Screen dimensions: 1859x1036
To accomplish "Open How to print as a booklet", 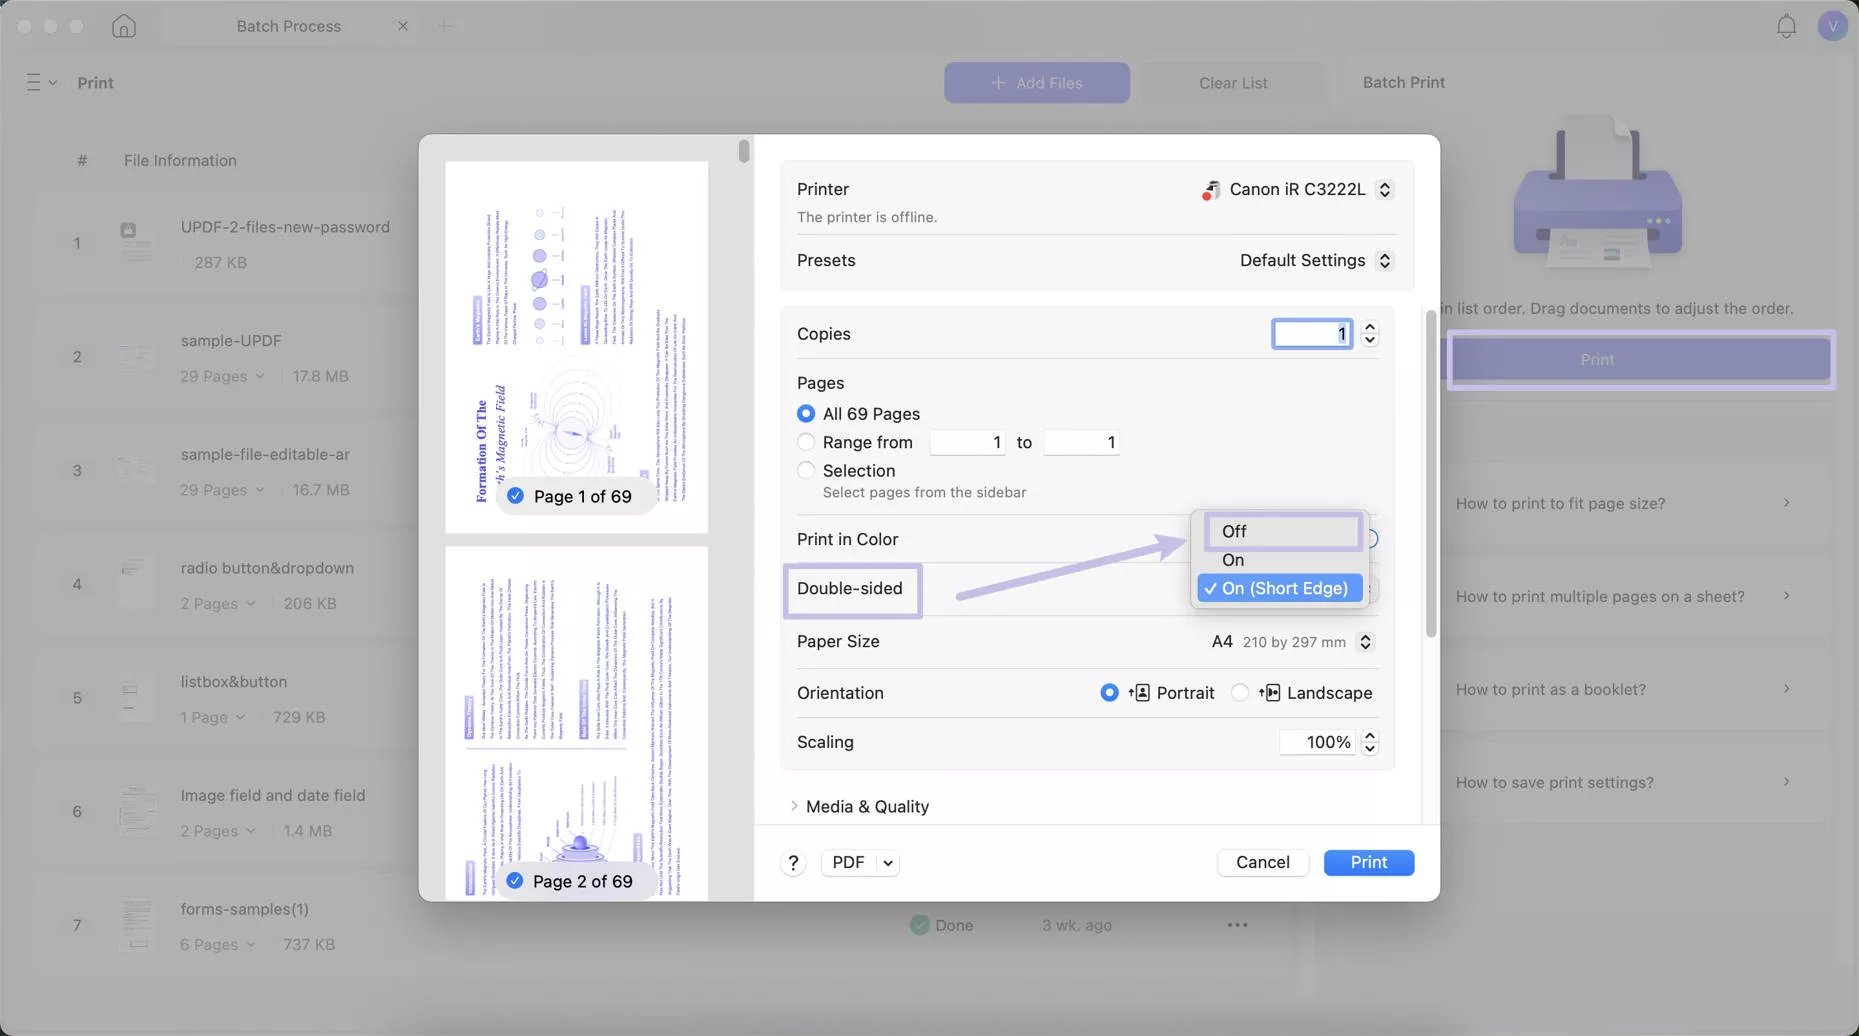I will pyautogui.click(x=1624, y=690).
